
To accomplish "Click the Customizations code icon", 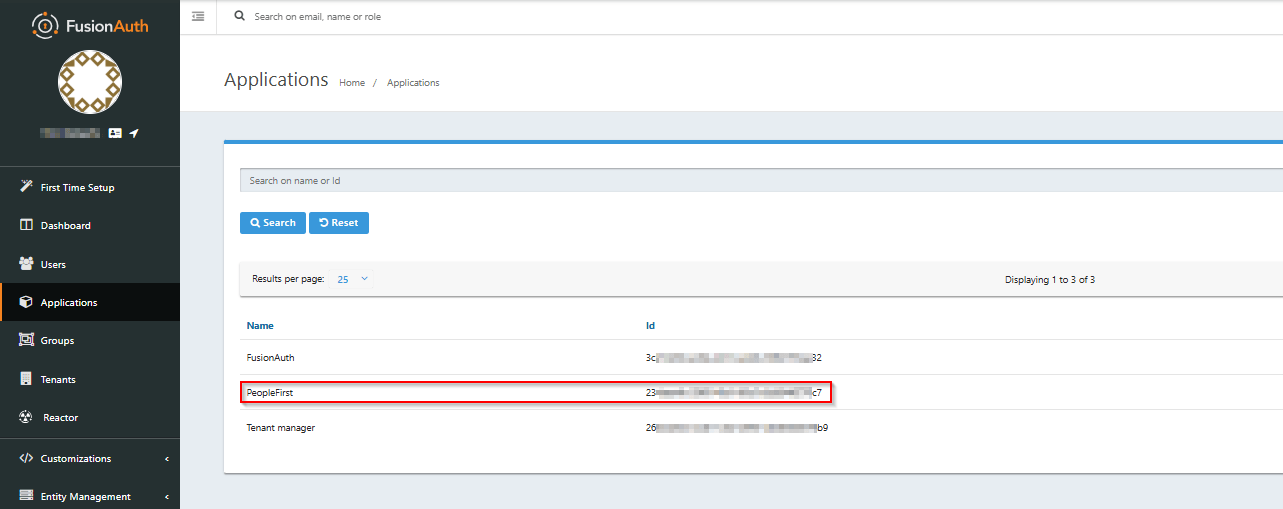I will [26, 458].
